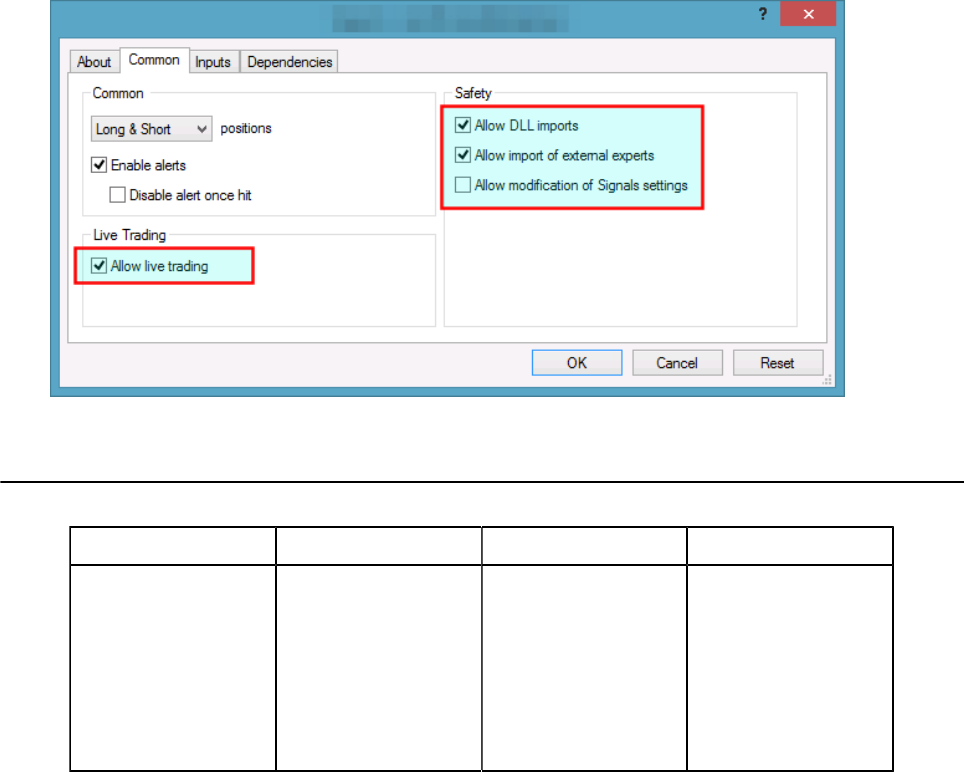Check Disable alert once hit
964x772 pixels.
coord(117,195)
